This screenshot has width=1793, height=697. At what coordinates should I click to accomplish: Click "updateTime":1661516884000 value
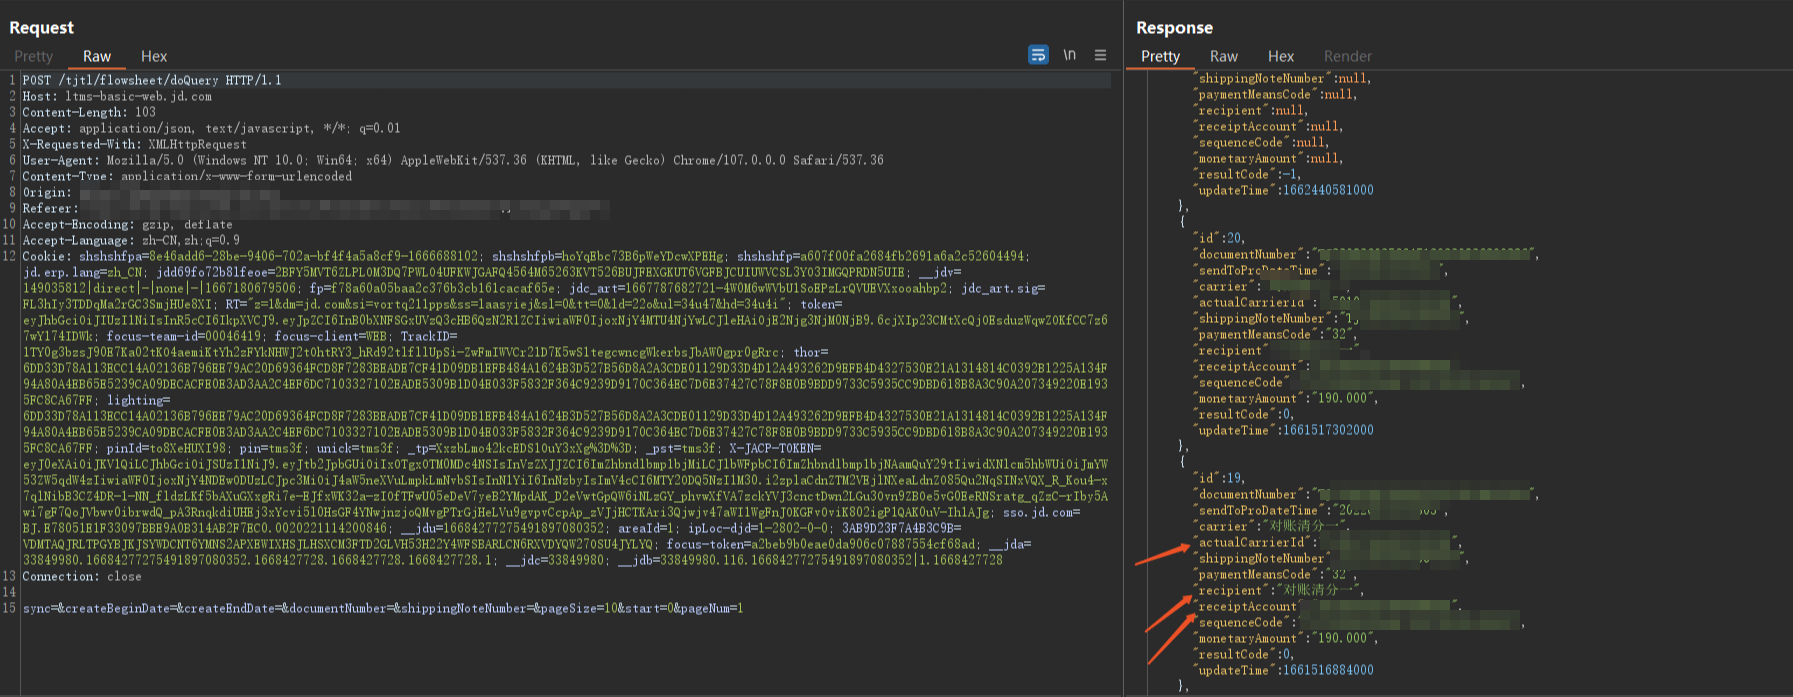tap(1328, 670)
